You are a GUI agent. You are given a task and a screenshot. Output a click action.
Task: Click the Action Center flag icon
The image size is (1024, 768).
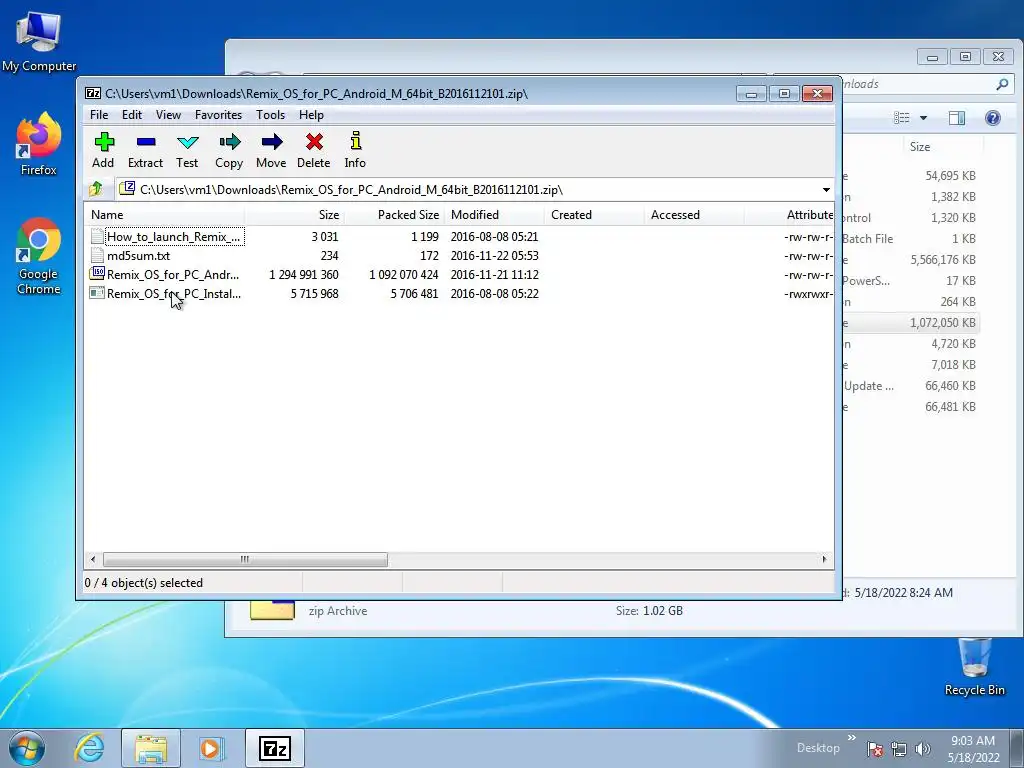tap(875, 748)
